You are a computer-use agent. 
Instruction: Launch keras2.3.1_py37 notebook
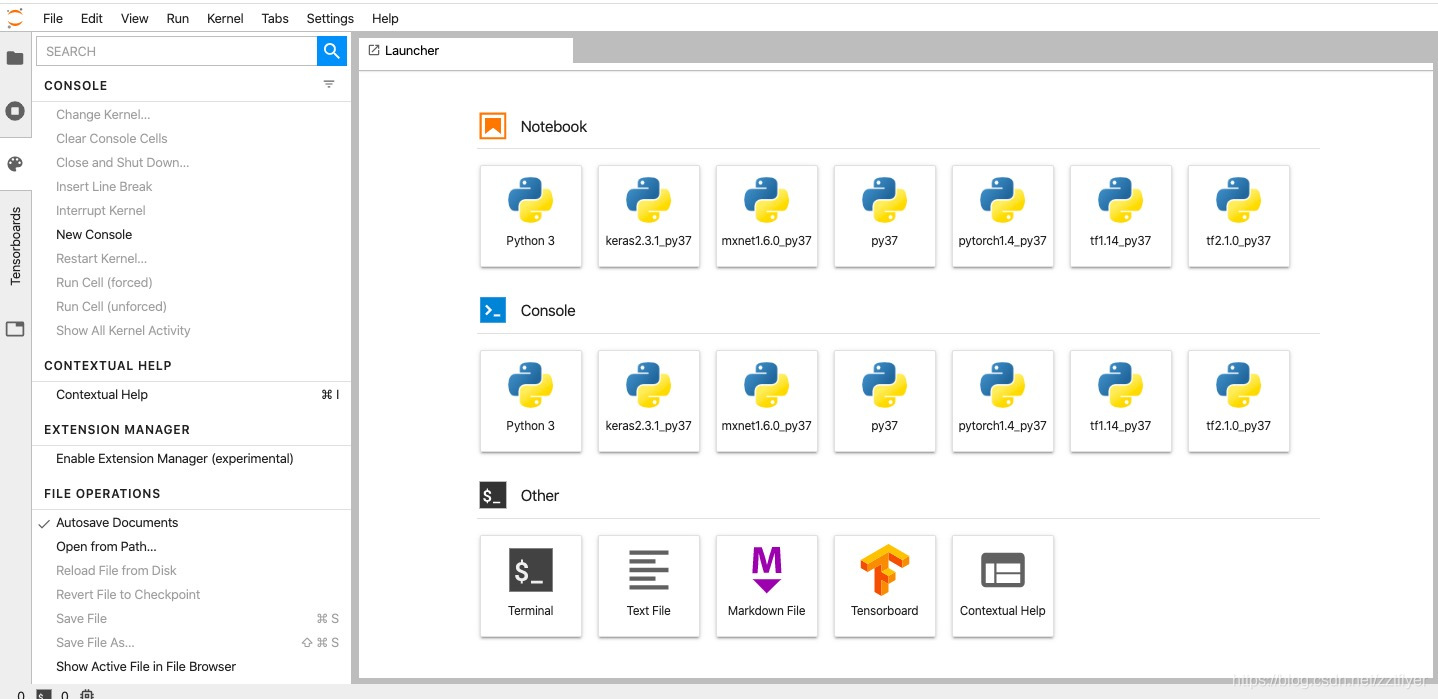(x=649, y=216)
